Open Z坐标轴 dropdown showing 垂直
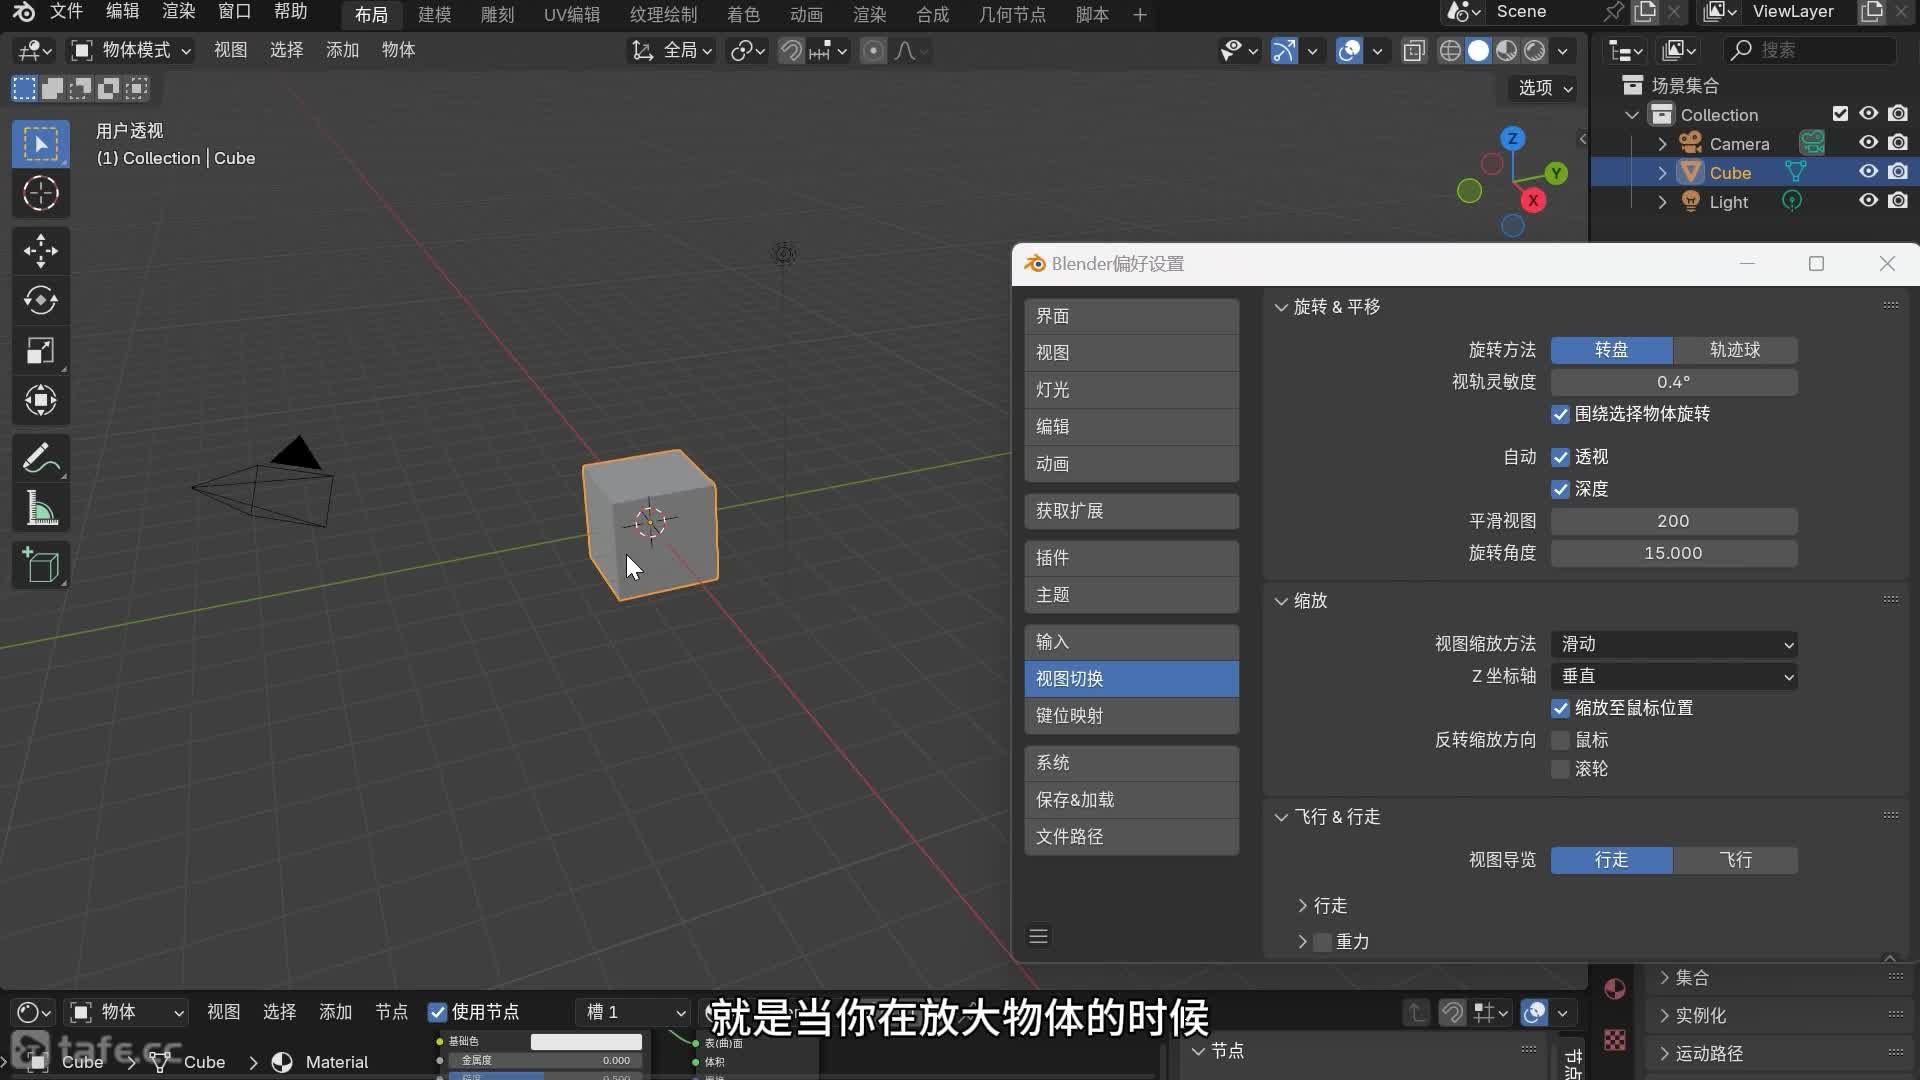The image size is (1920, 1080). coord(1674,676)
